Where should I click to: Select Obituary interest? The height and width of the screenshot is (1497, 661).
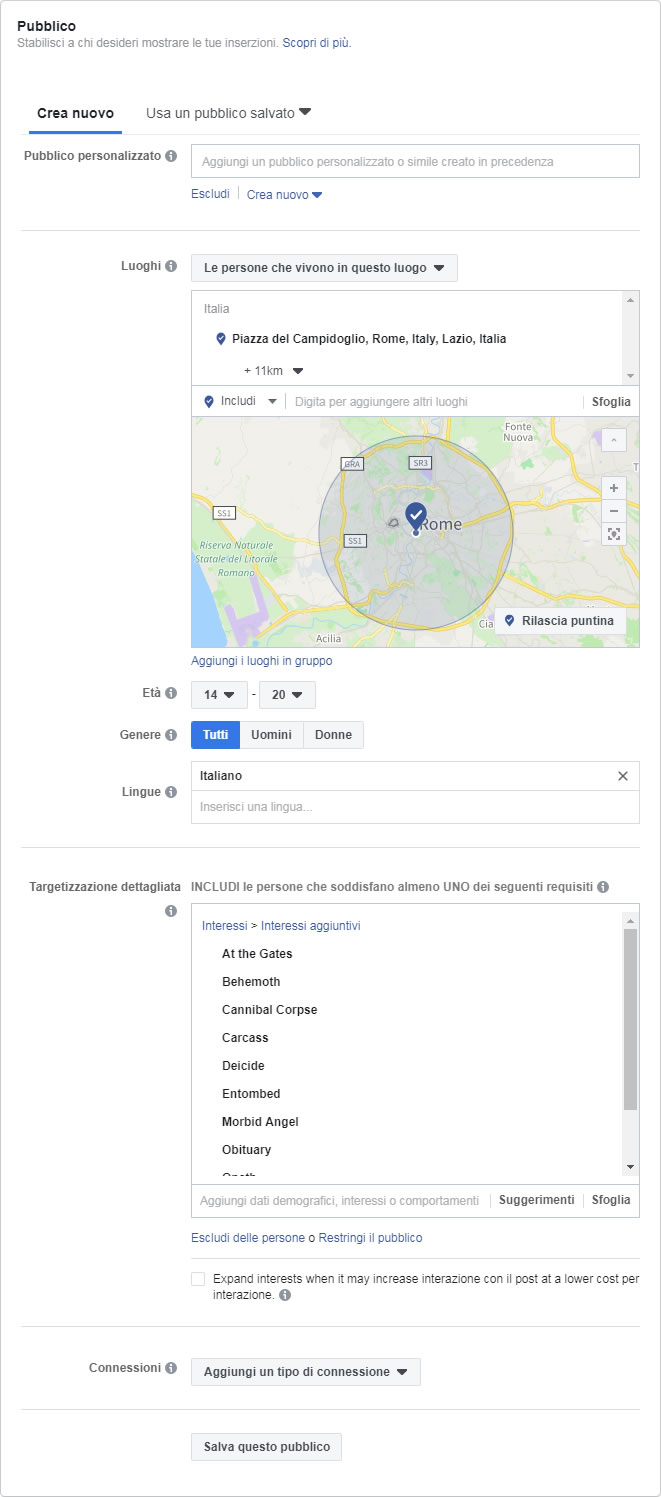tap(246, 1150)
